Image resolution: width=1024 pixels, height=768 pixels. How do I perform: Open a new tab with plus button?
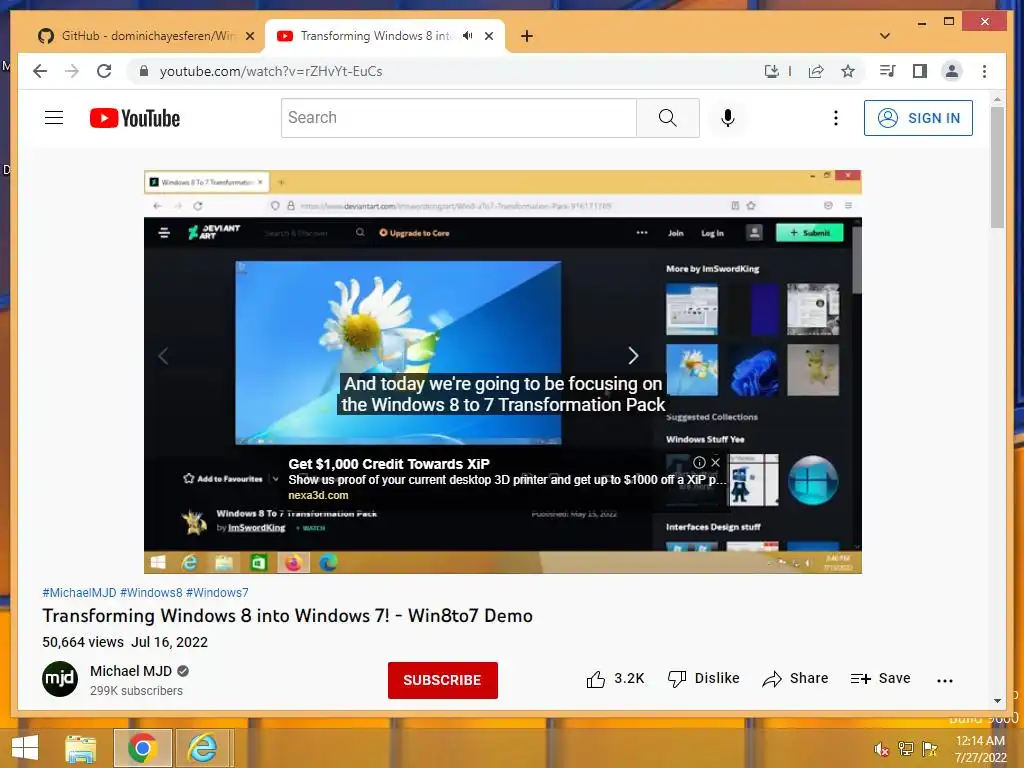tap(526, 37)
